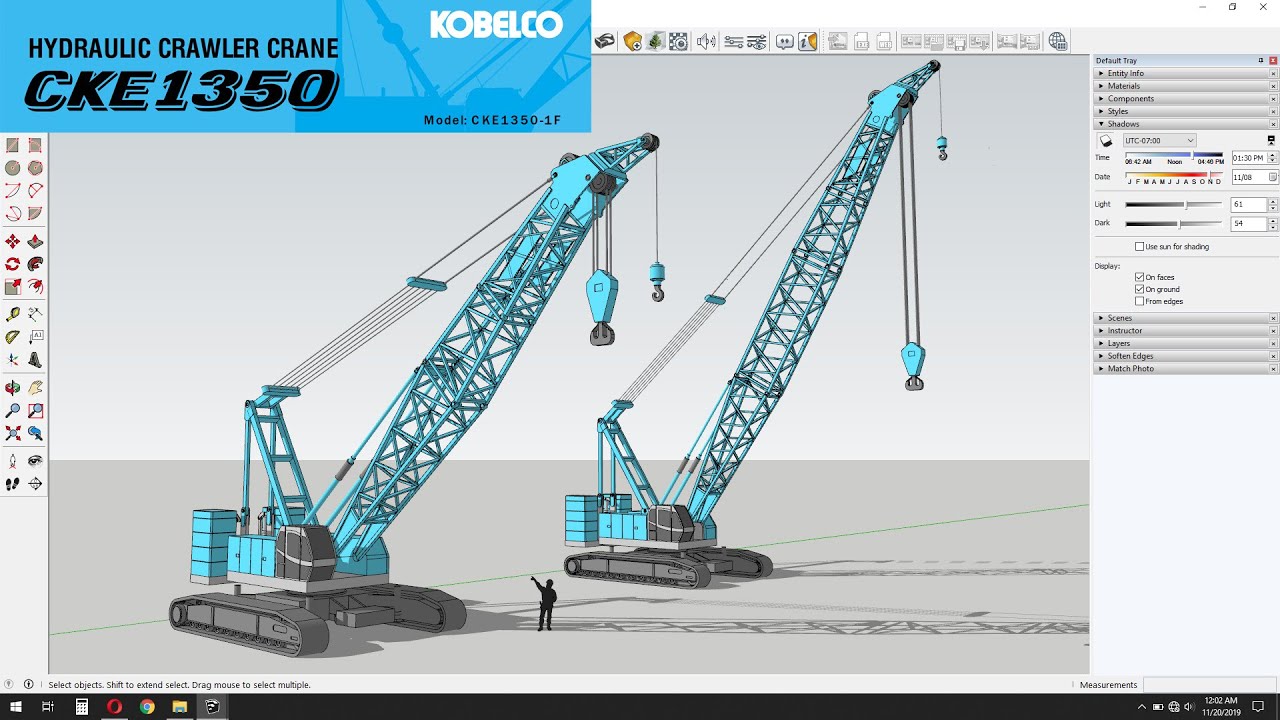
Task: Open Chrome from the taskbar
Action: (x=147, y=707)
